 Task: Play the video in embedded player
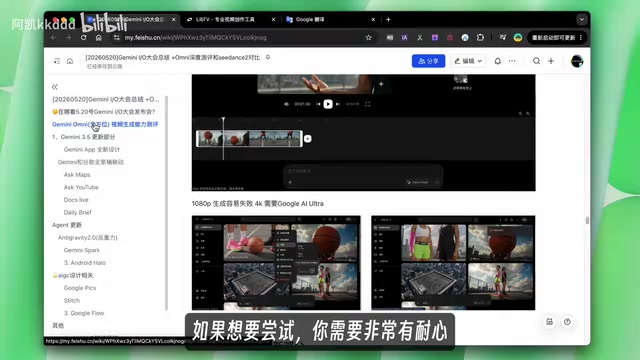[328, 104]
